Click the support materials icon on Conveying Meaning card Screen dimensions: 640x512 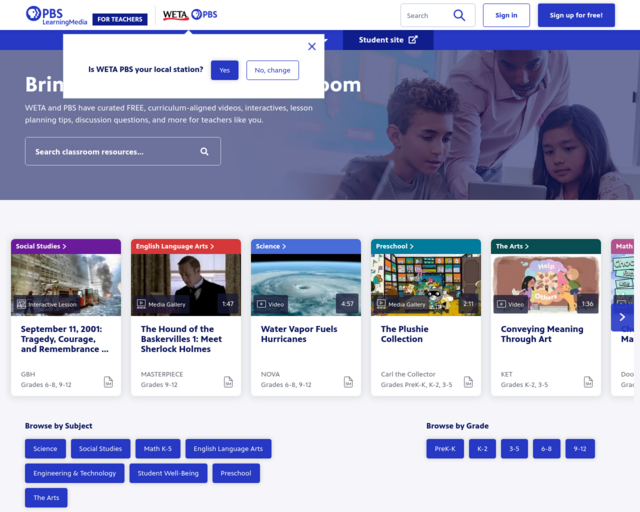click(x=588, y=382)
